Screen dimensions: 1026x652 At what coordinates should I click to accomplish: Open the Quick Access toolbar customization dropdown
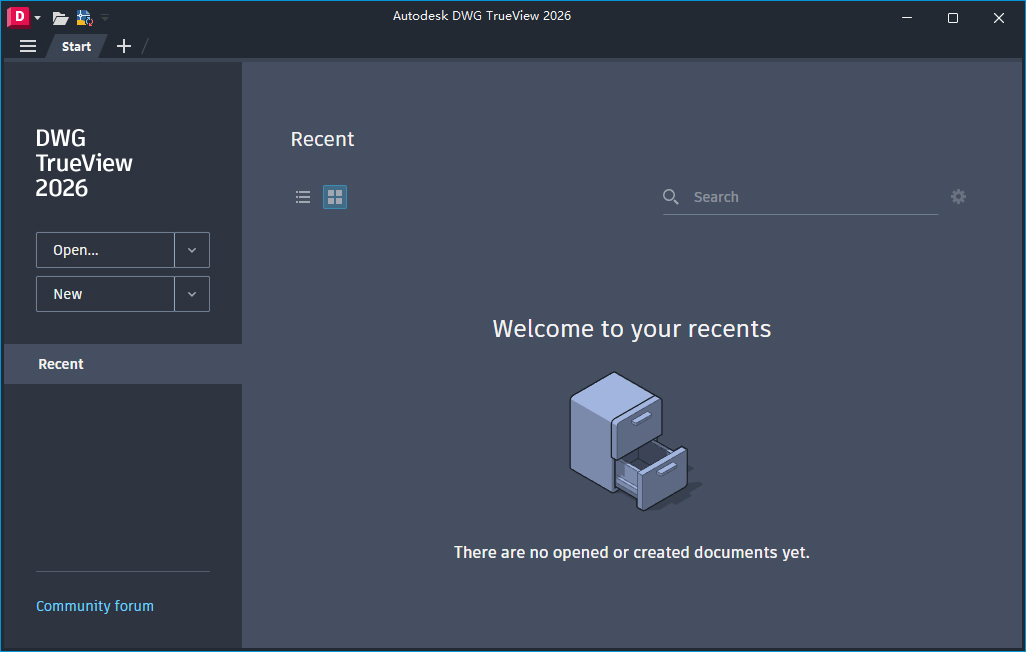point(104,16)
